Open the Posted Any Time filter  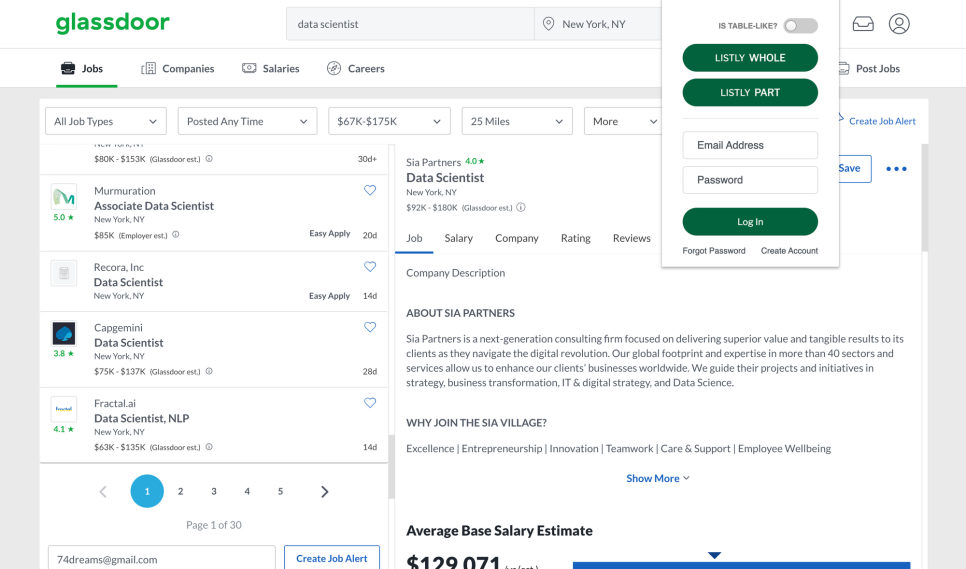(x=247, y=121)
